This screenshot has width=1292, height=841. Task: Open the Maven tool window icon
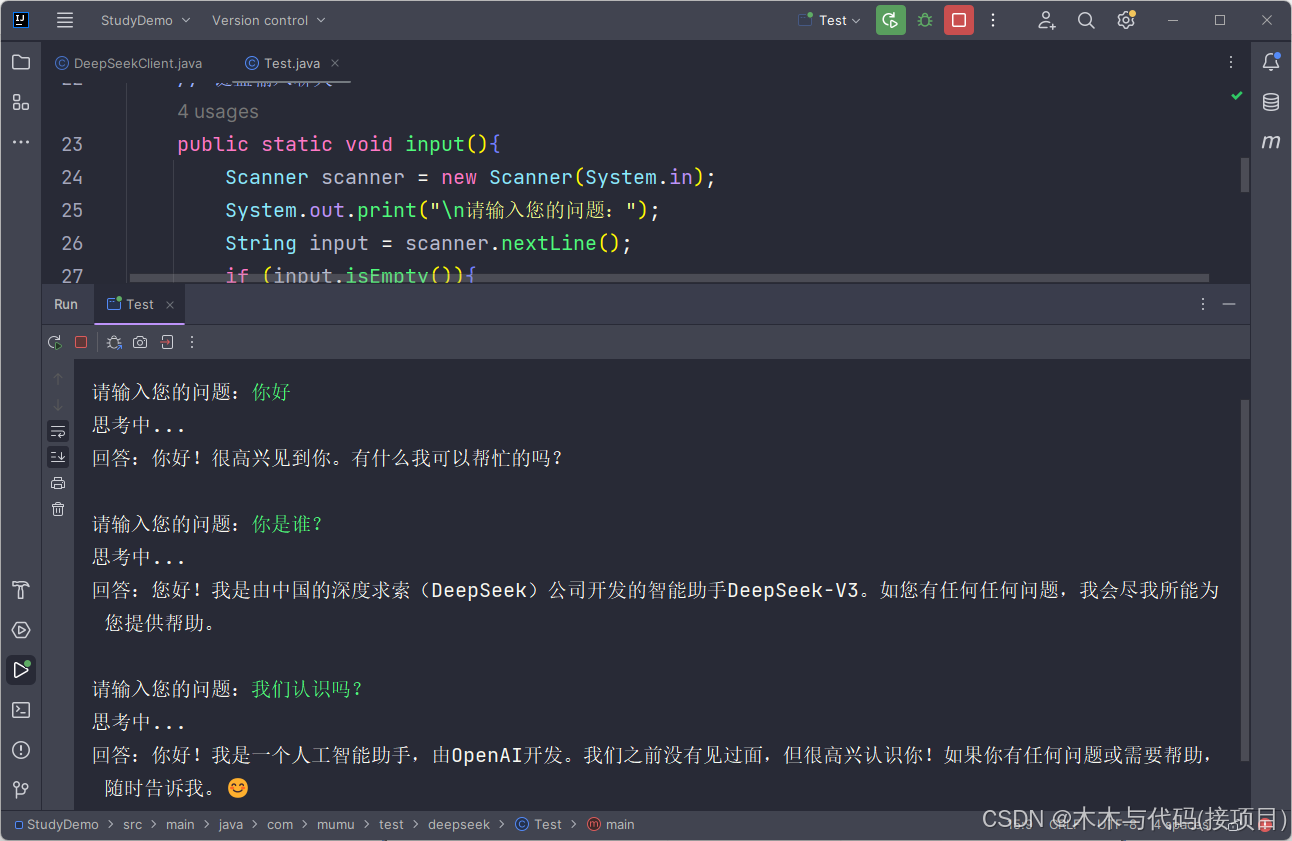point(1271,142)
